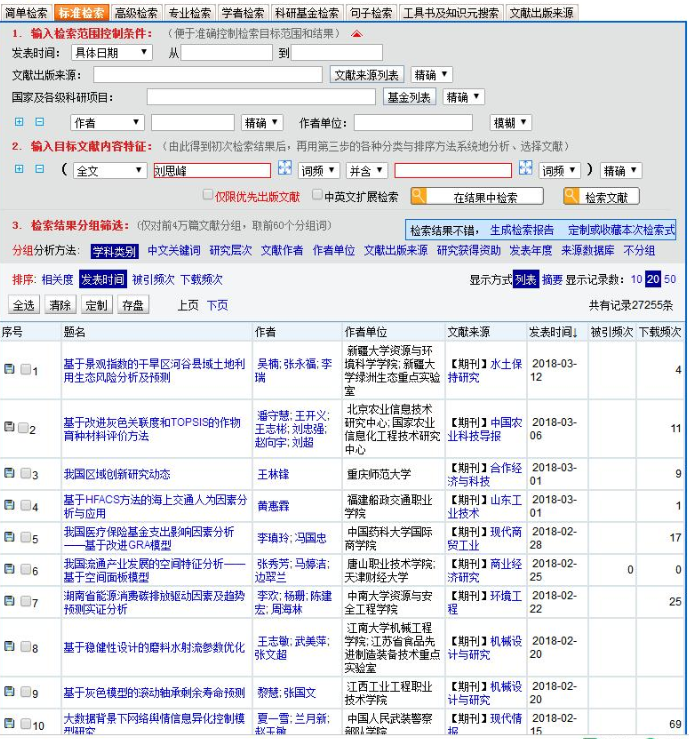Screen dimensions: 689x739
Task: Open 全文 search field dropdown
Action: (109, 171)
